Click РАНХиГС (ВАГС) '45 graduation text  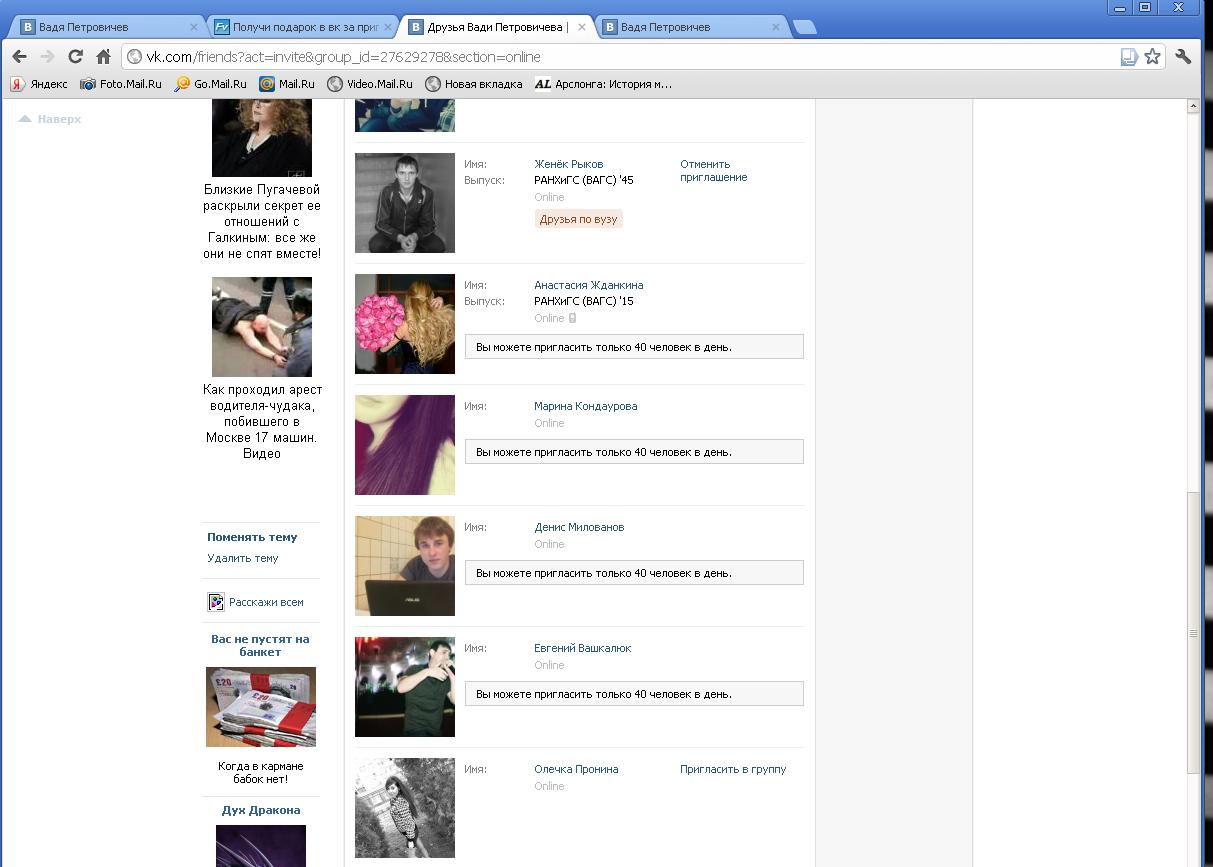click(x=584, y=180)
